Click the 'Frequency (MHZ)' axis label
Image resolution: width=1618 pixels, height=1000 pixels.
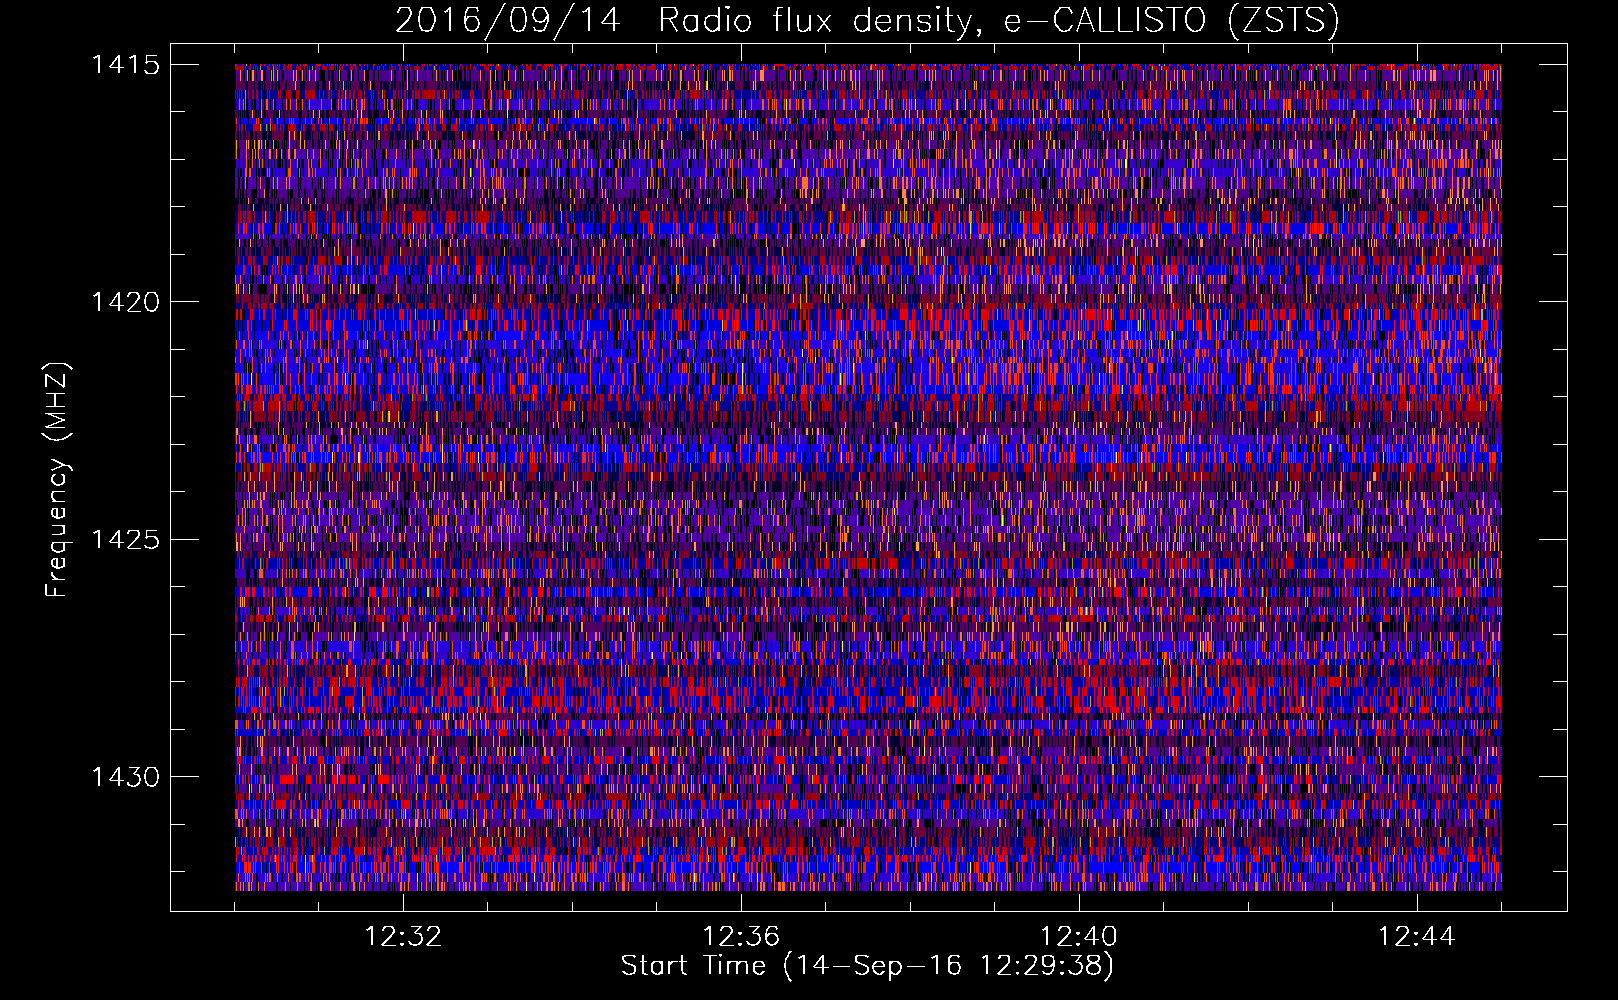coord(57,479)
